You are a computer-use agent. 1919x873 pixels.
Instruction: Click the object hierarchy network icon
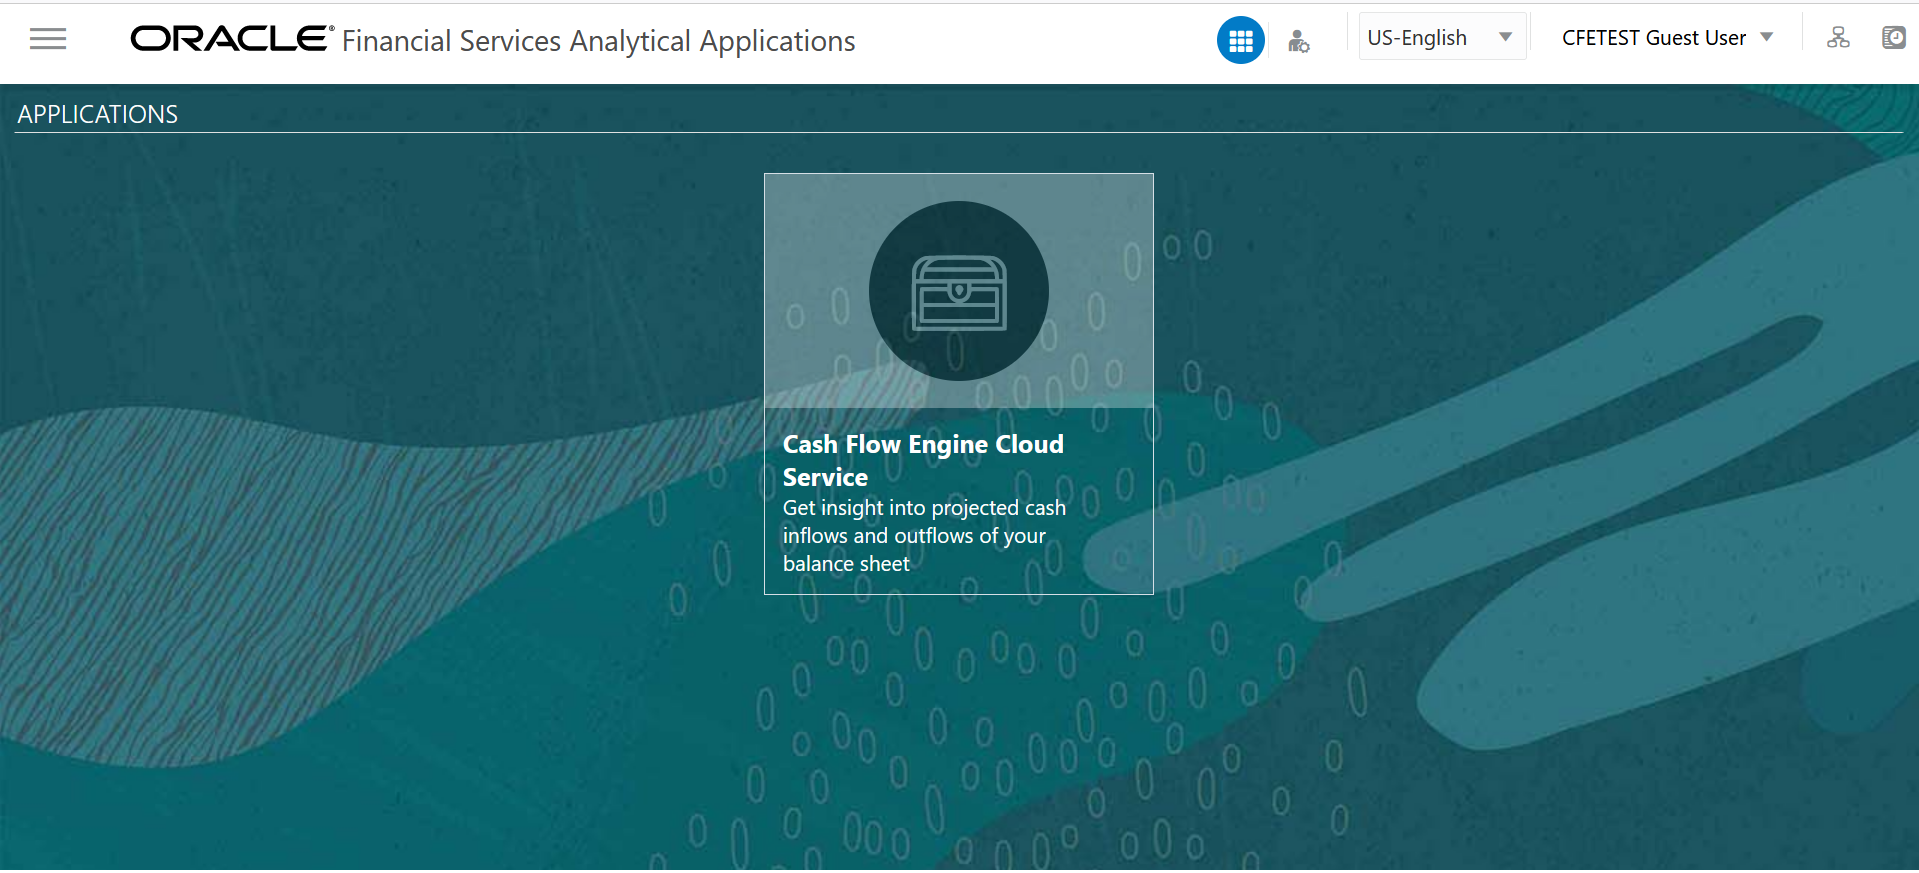1838,38
